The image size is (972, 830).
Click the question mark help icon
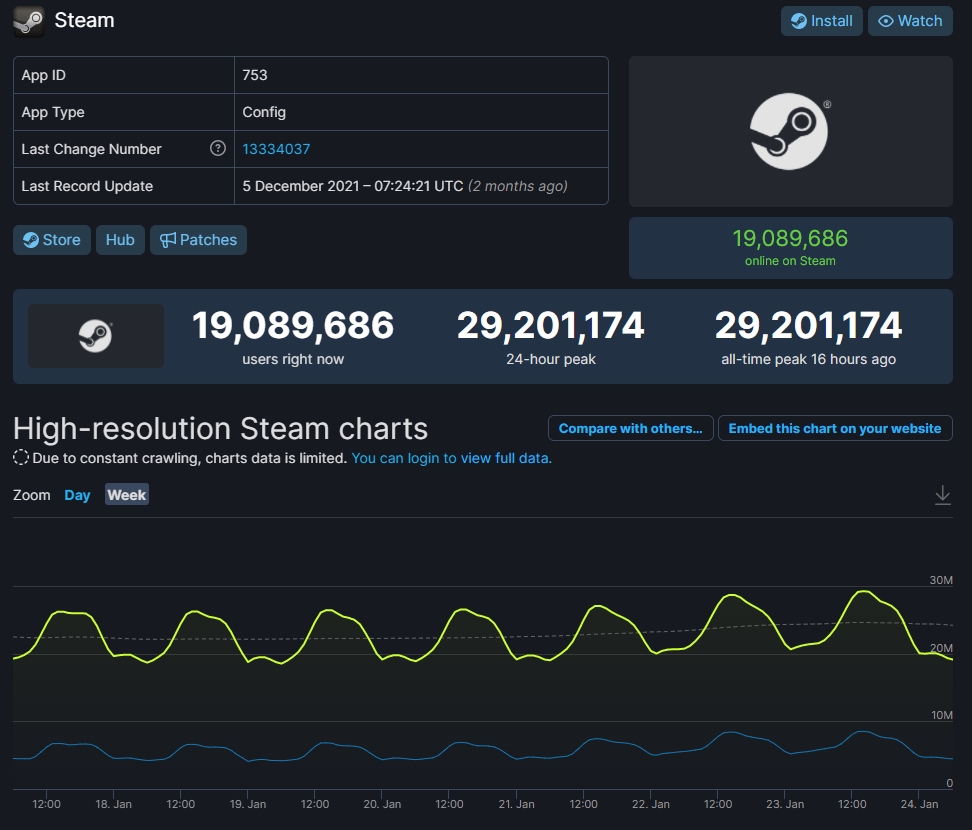coord(218,149)
